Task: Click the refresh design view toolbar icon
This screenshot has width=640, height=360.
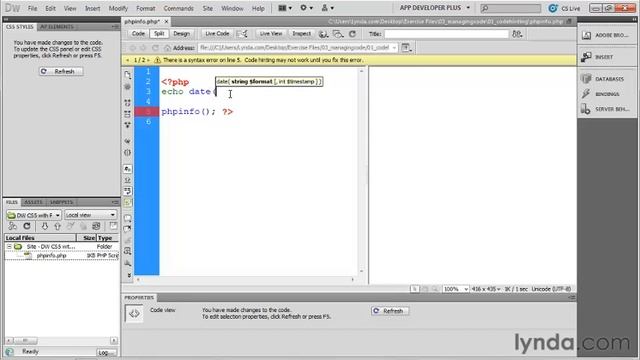Action: (x=352, y=34)
